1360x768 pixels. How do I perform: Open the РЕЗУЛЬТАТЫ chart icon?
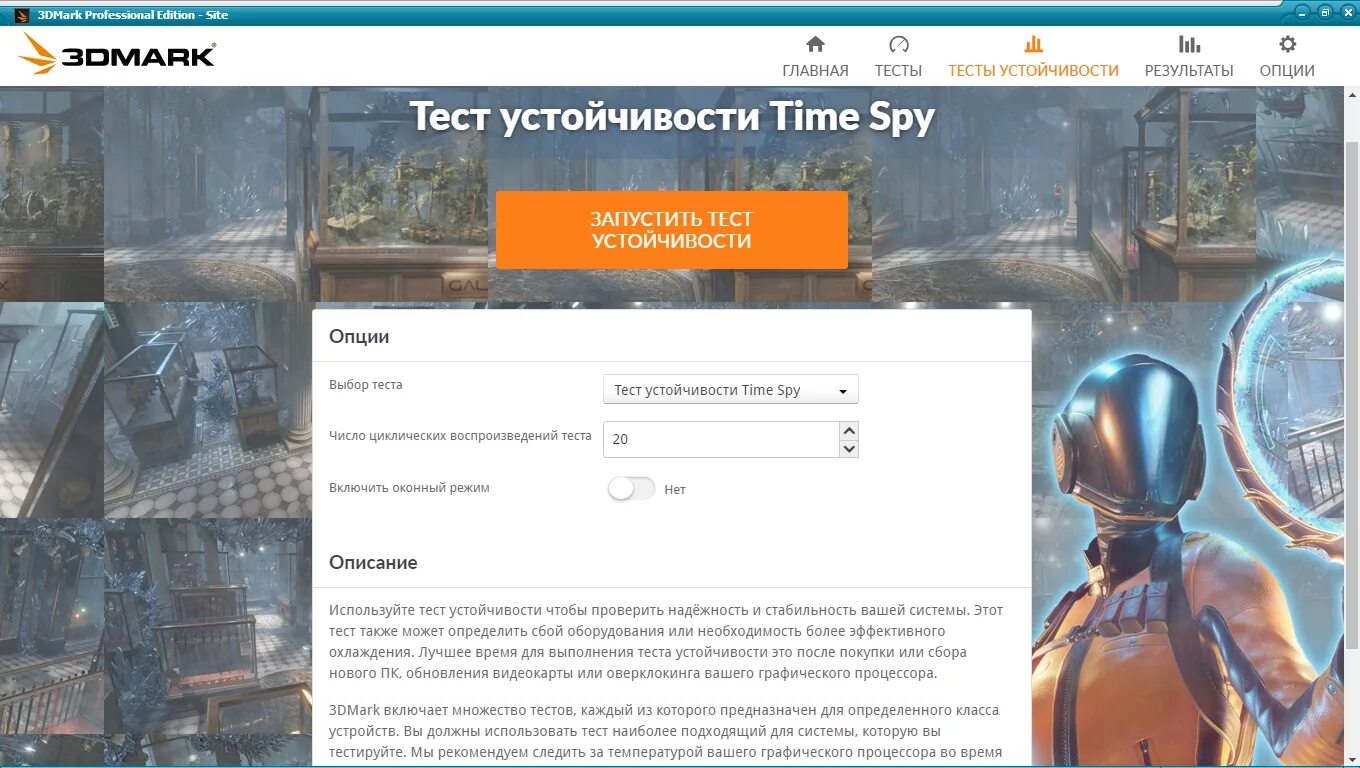(1189, 44)
